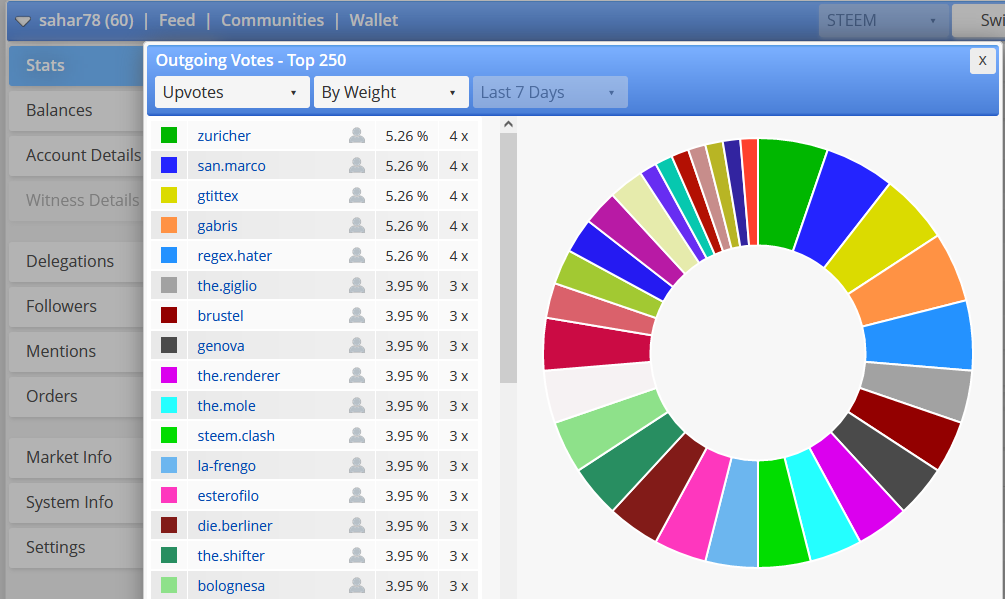Click the profile icon in san.marco row

[357, 165]
